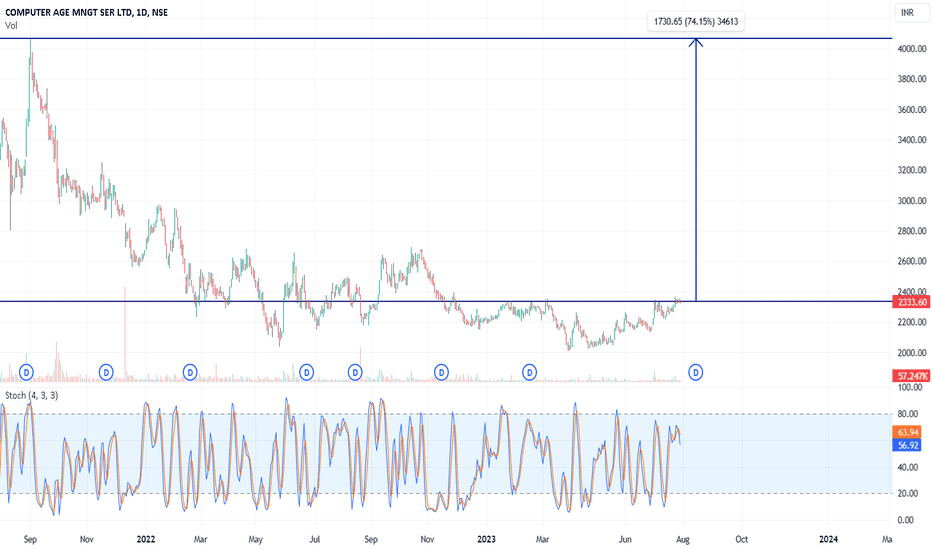932x550 pixels.
Task: Click the red 57.247K volume label
Action: point(912,376)
